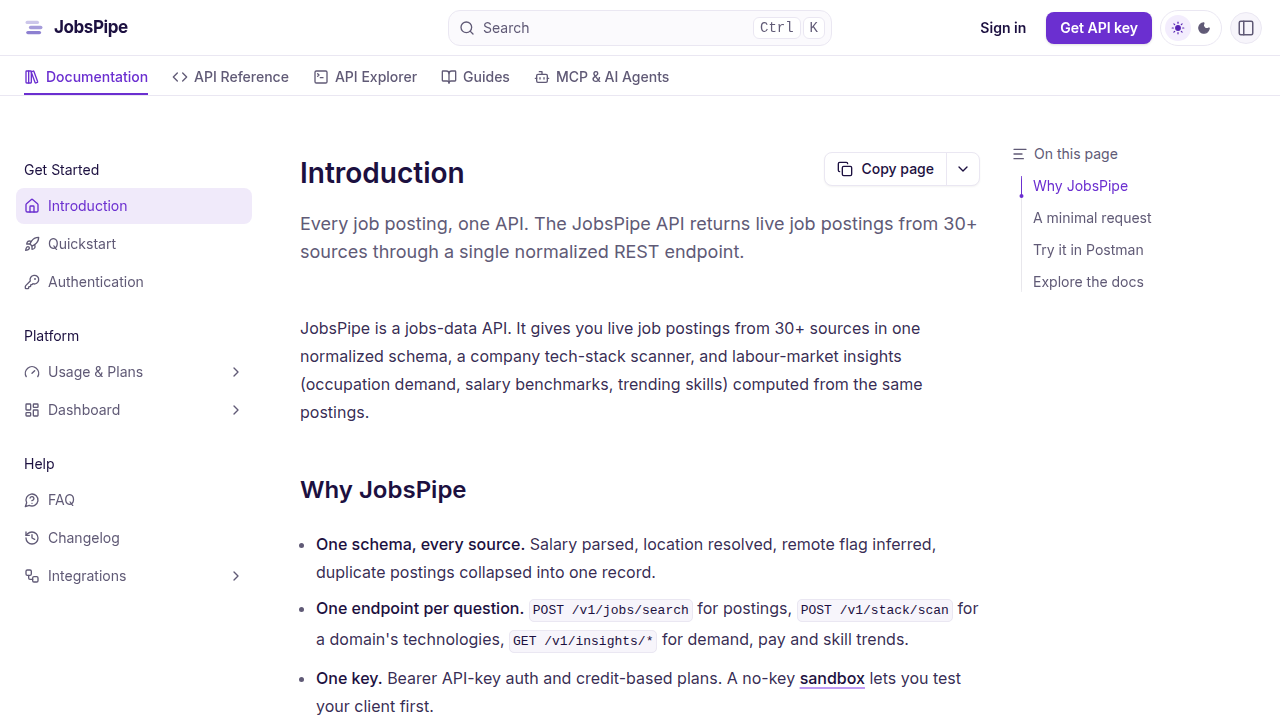Click the Integrations nodes icon
The height and width of the screenshot is (720, 1280).
32,576
